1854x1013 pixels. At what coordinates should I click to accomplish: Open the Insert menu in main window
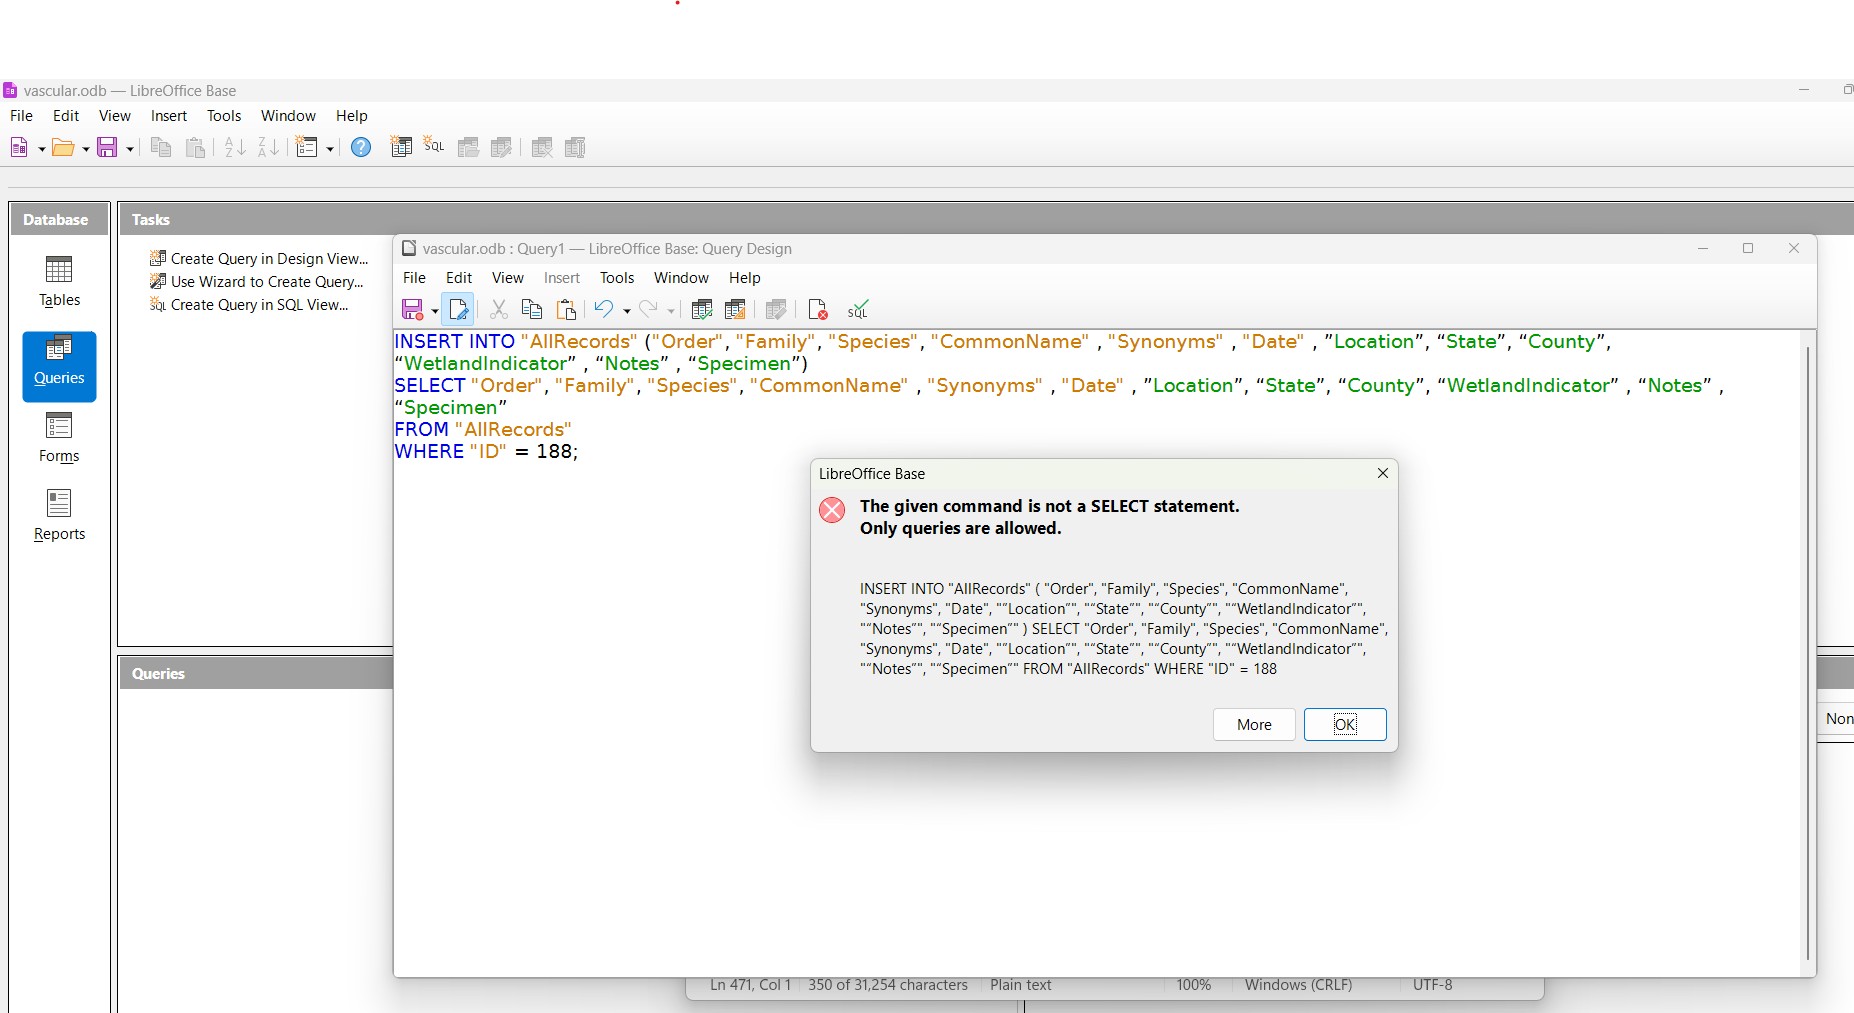click(168, 116)
